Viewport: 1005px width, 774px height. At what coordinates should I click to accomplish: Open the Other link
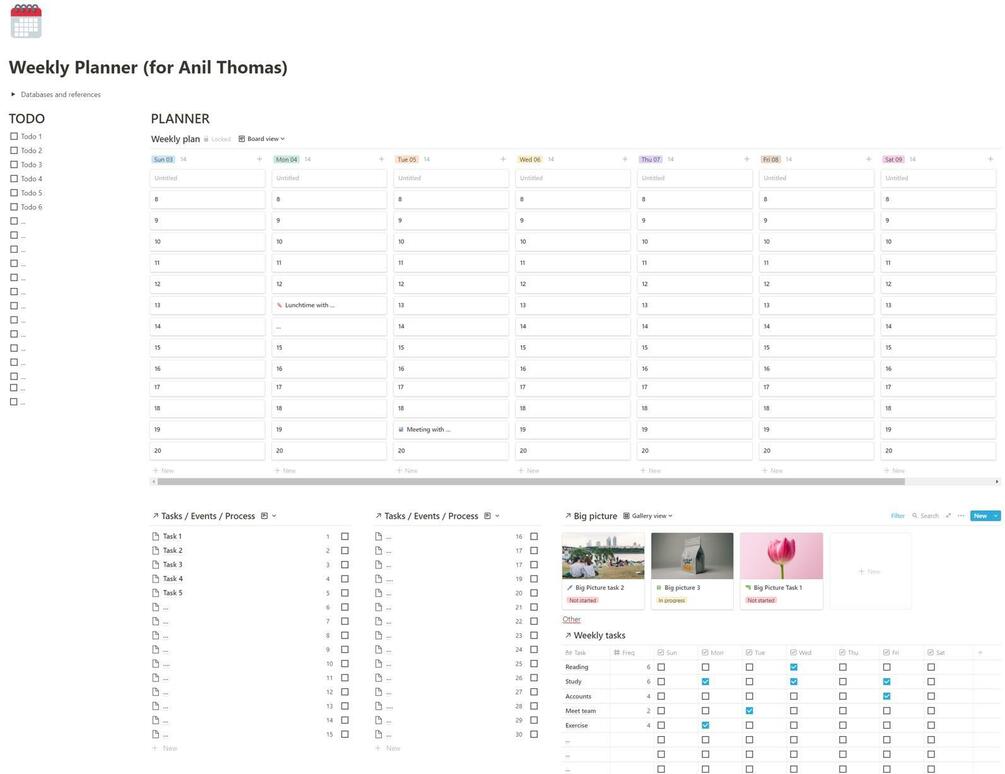tap(571, 619)
